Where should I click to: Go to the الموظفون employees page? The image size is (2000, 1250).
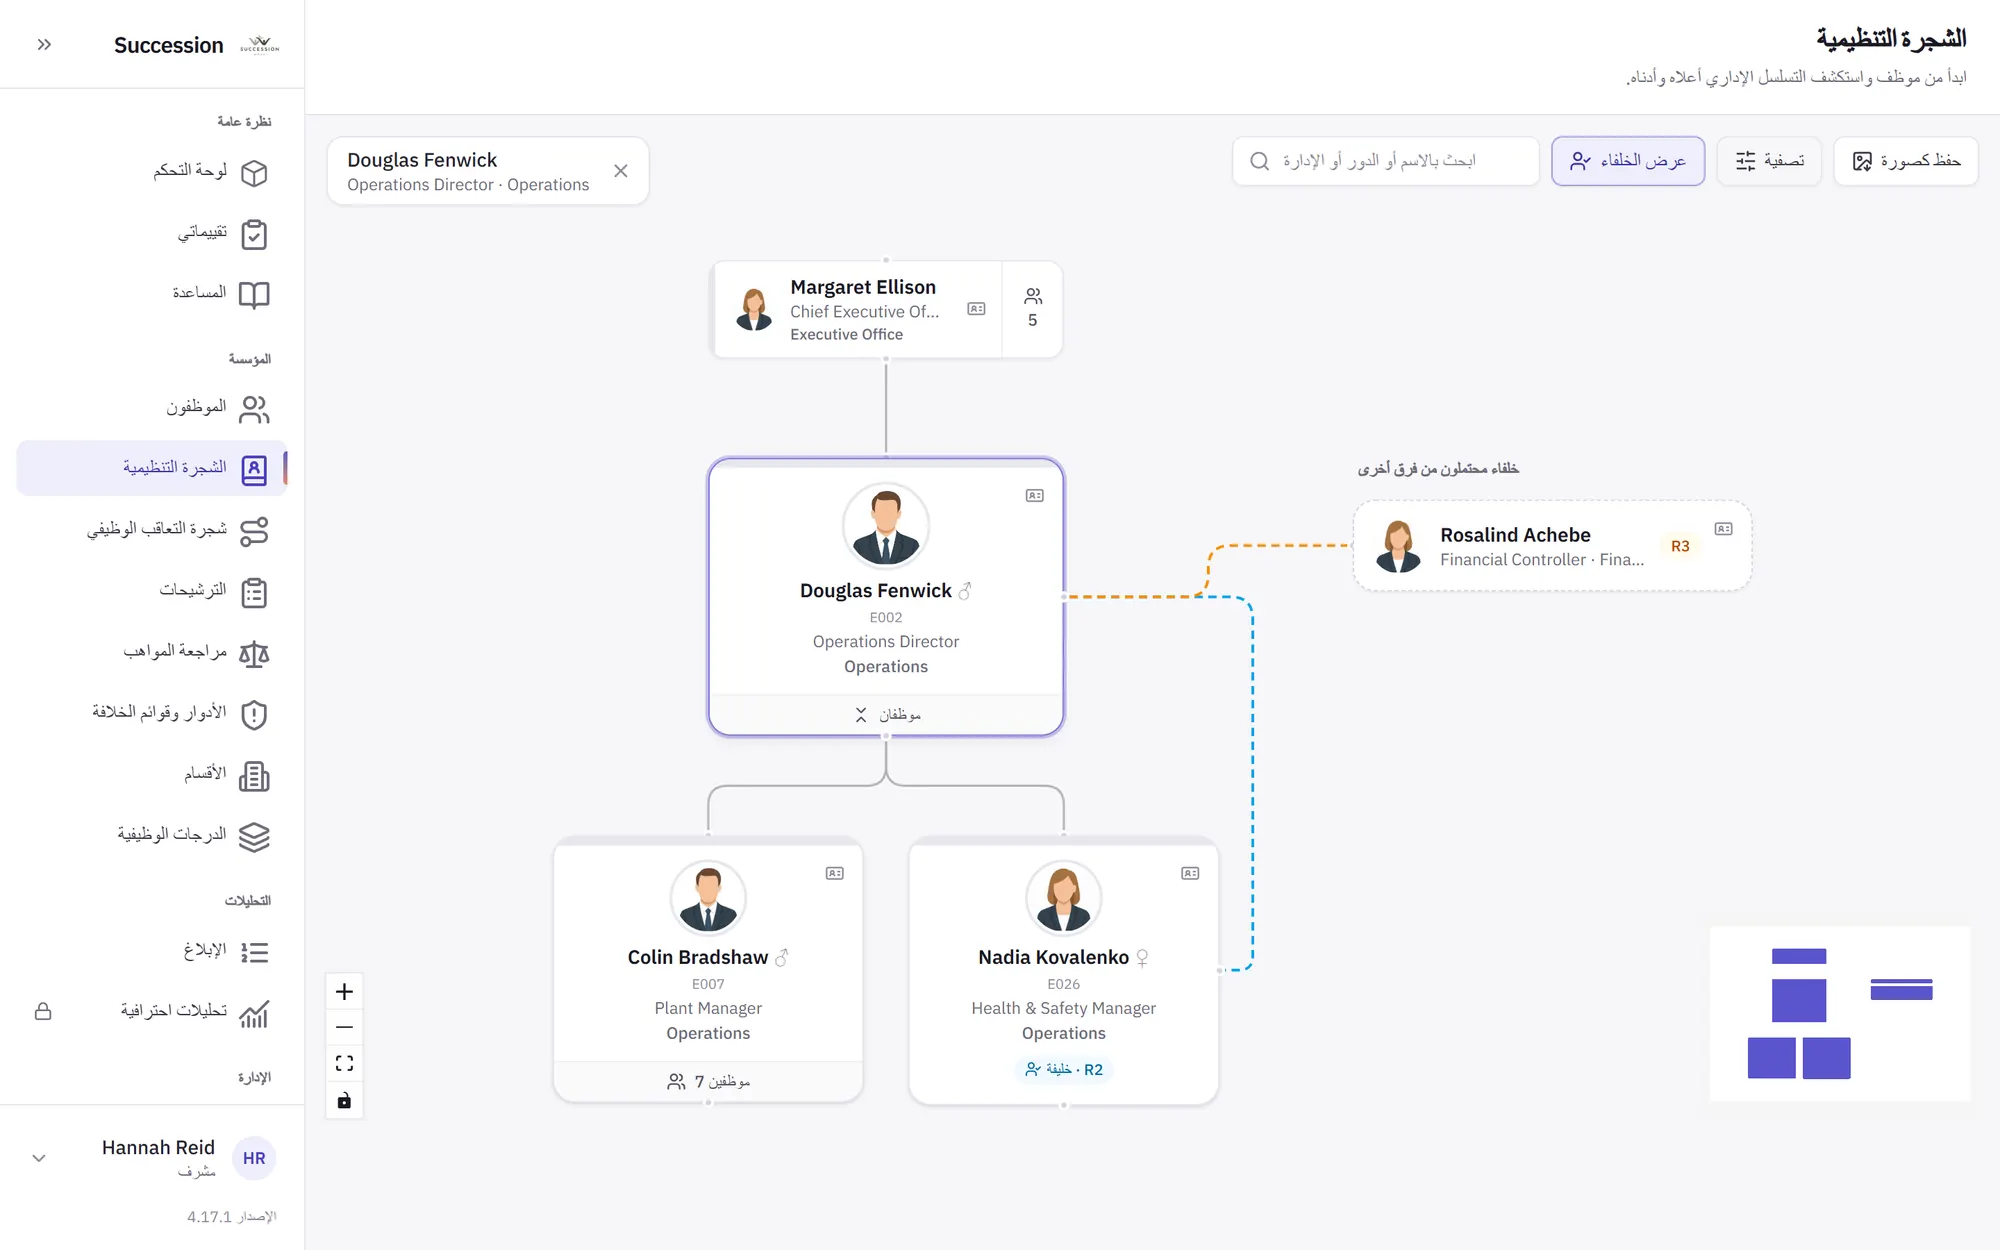click(152, 408)
